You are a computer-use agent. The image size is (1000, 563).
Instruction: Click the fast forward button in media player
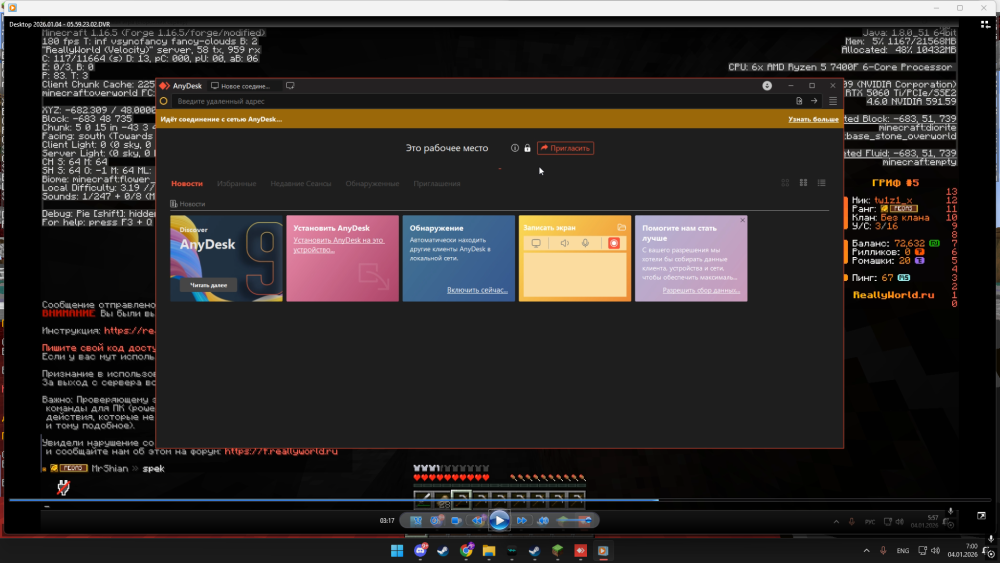coord(522,520)
